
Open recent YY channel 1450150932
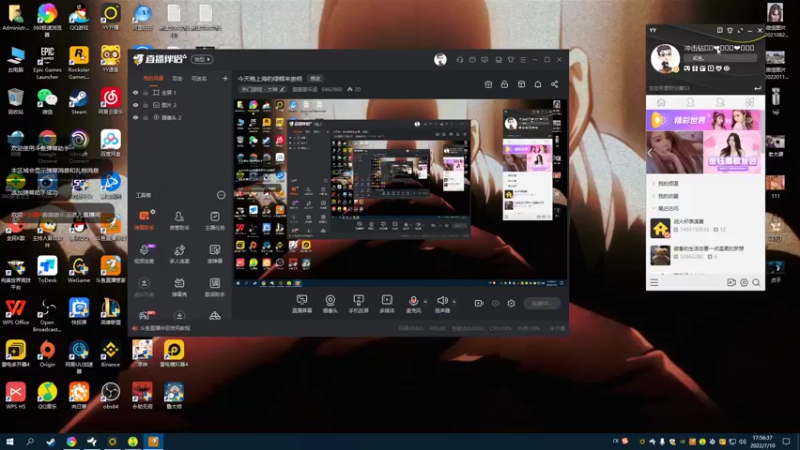pos(706,228)
